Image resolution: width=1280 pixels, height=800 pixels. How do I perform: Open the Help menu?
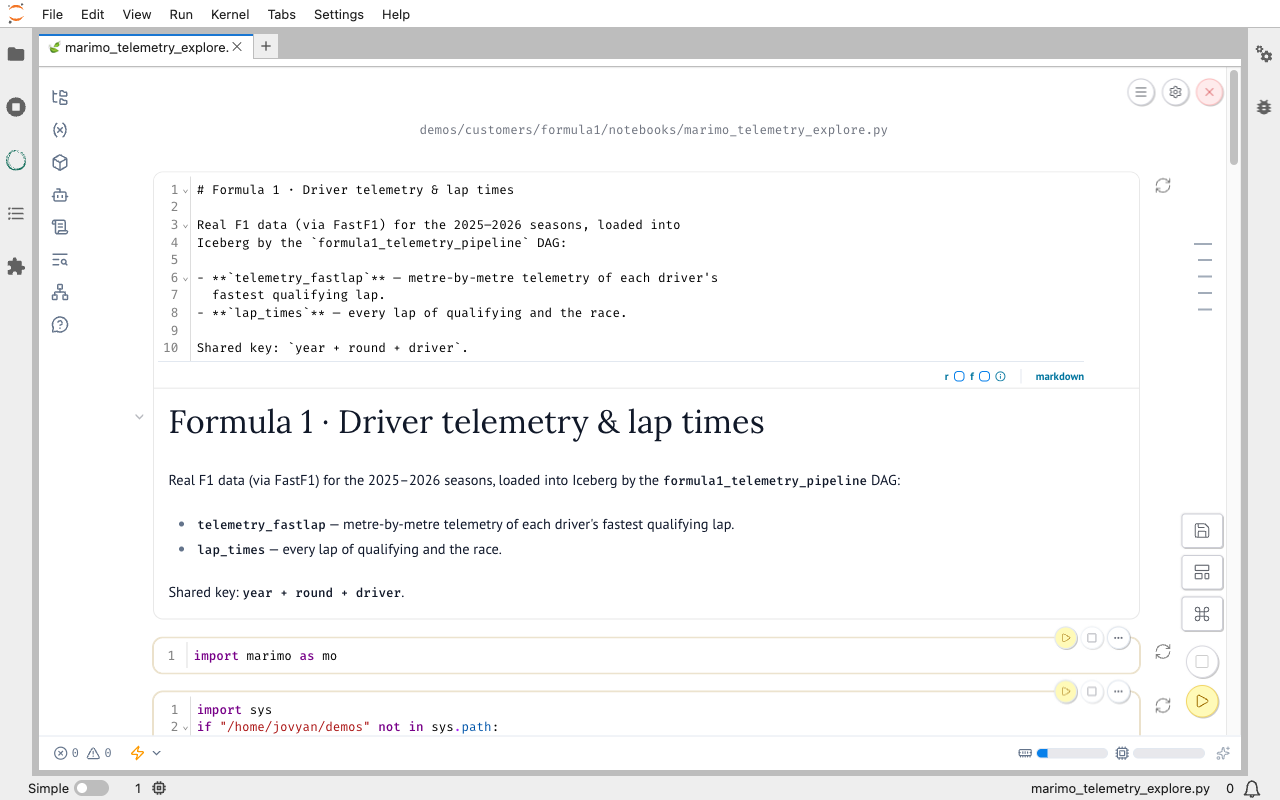tap(396, 14)
